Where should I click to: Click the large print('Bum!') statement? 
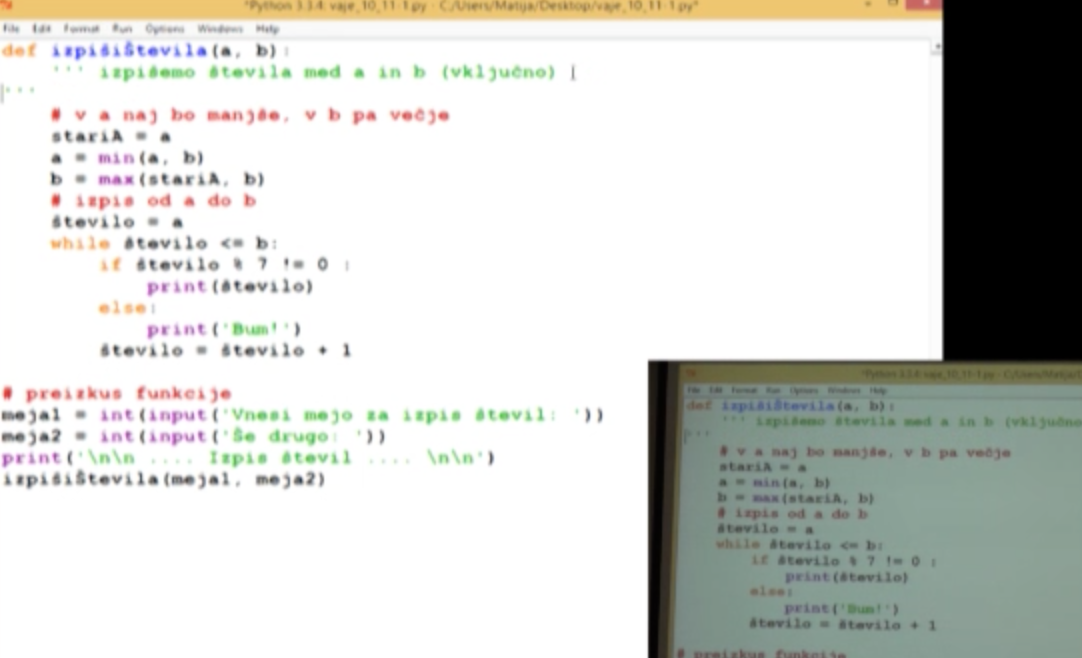(224, 329)
